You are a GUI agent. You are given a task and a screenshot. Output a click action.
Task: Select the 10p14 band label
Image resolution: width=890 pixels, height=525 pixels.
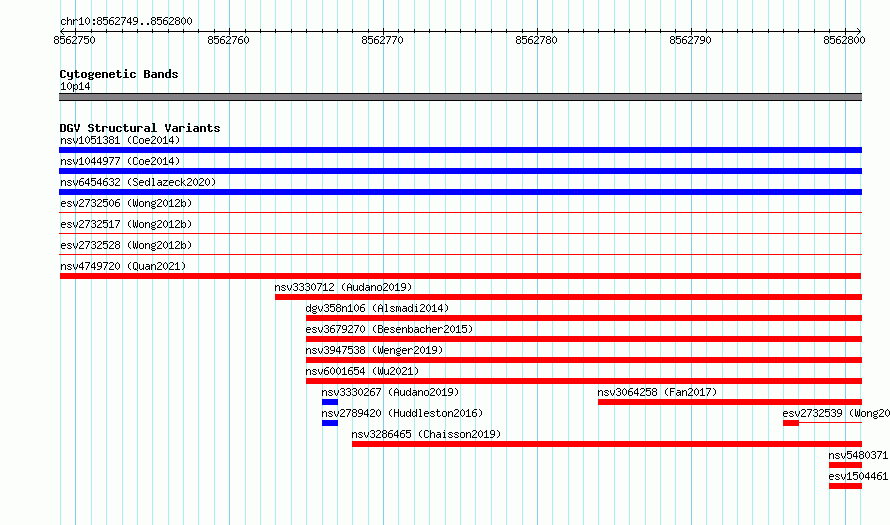pyautogui.click(x=75, y=86)
